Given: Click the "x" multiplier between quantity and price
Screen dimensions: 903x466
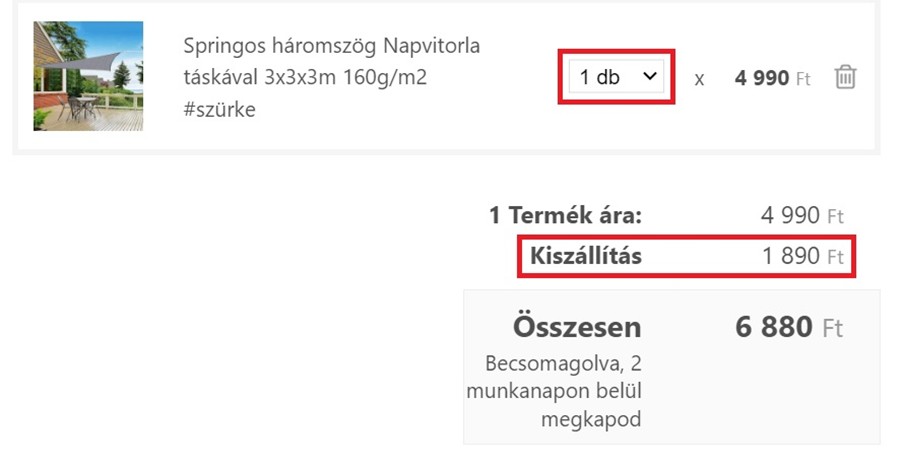Looking at the screenshot, I should tap(699, 79).
